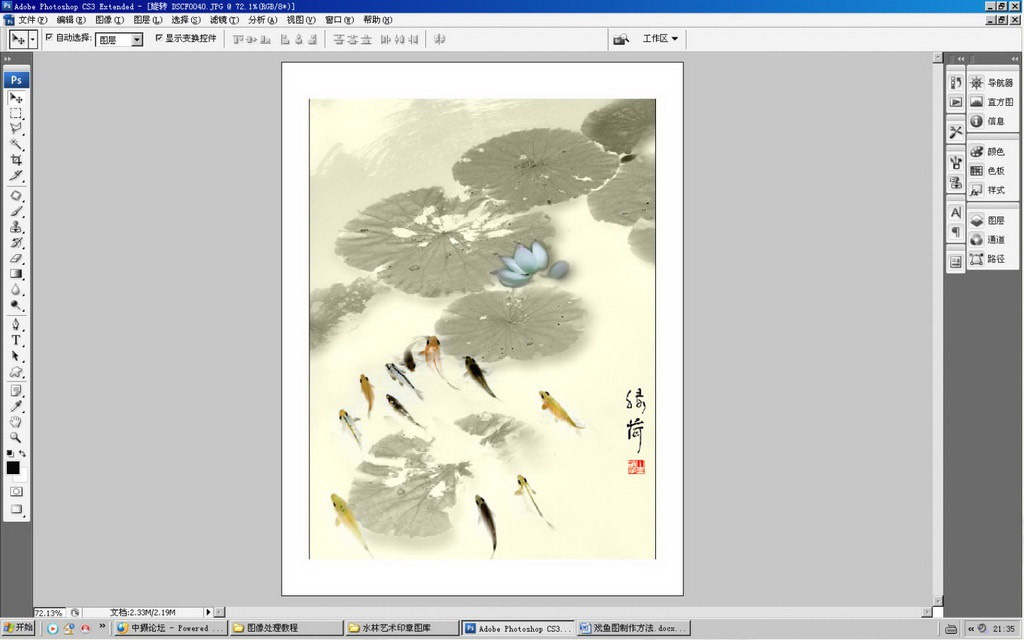This screenshot has width=1024, height=640.
Task: Select the Blur tool
Action: pyautogui.click(x=16, y=289)
